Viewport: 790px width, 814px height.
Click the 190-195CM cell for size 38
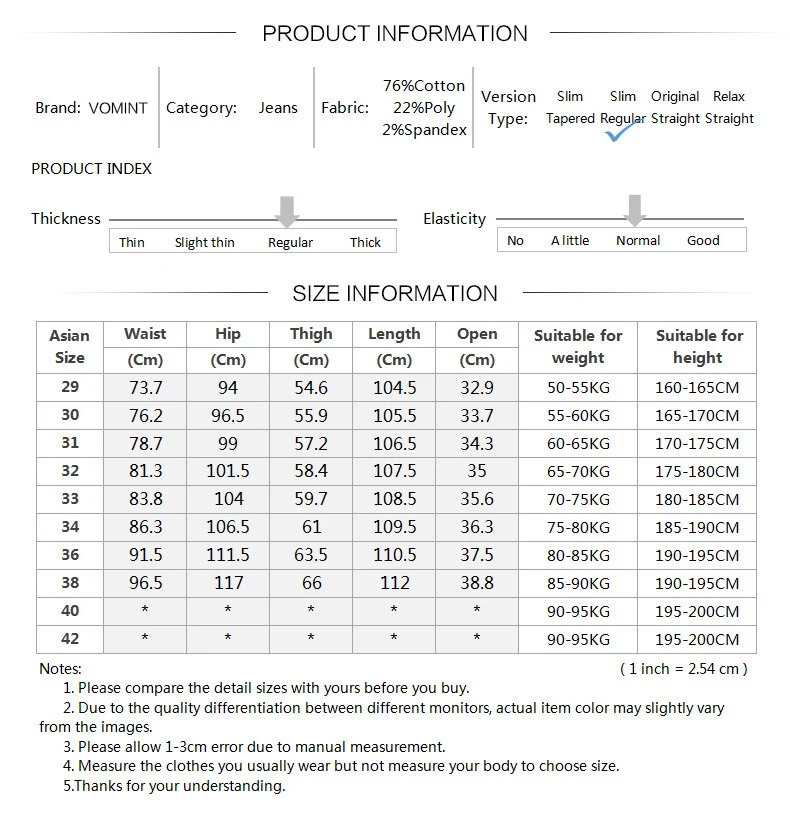click(x=697, y=584)
